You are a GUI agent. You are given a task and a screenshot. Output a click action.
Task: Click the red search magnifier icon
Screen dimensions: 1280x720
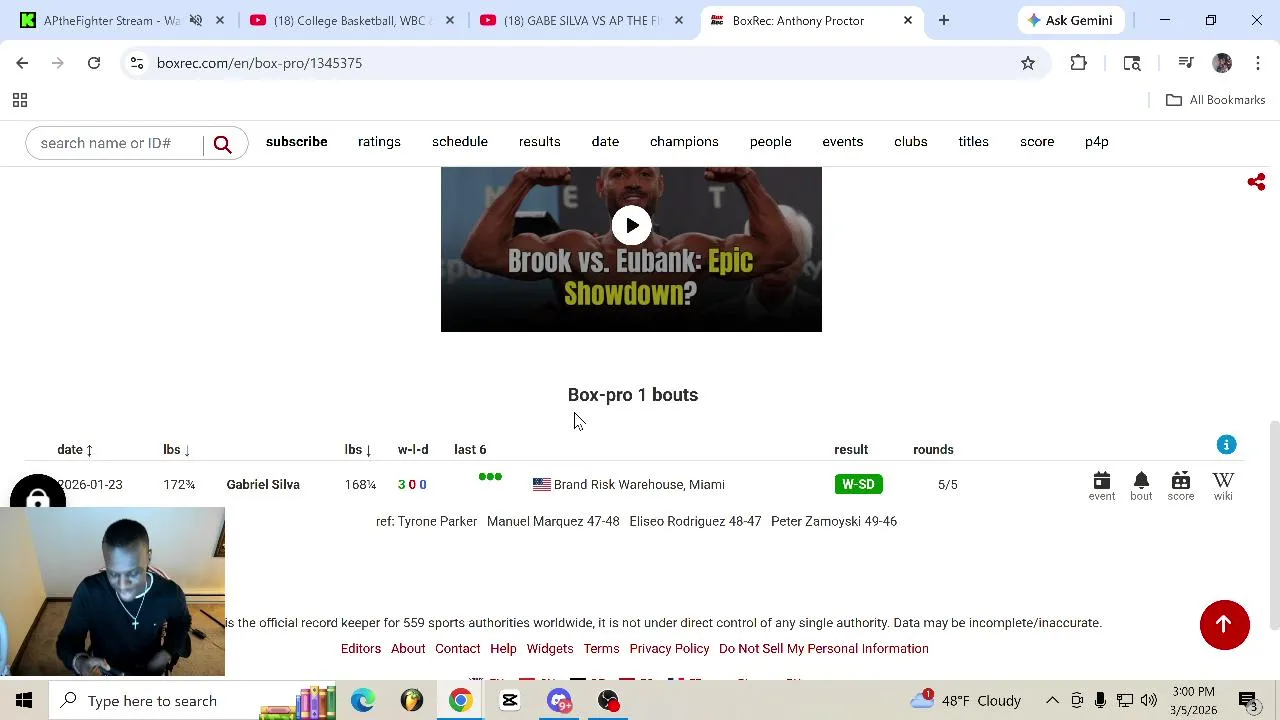(223, 144)
